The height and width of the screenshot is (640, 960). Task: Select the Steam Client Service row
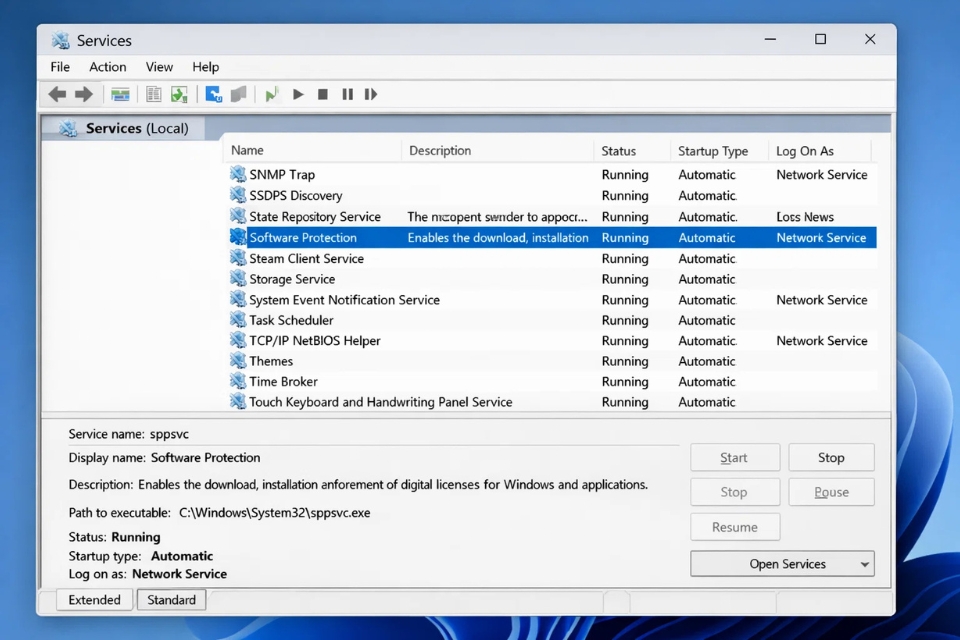(305, 258)
